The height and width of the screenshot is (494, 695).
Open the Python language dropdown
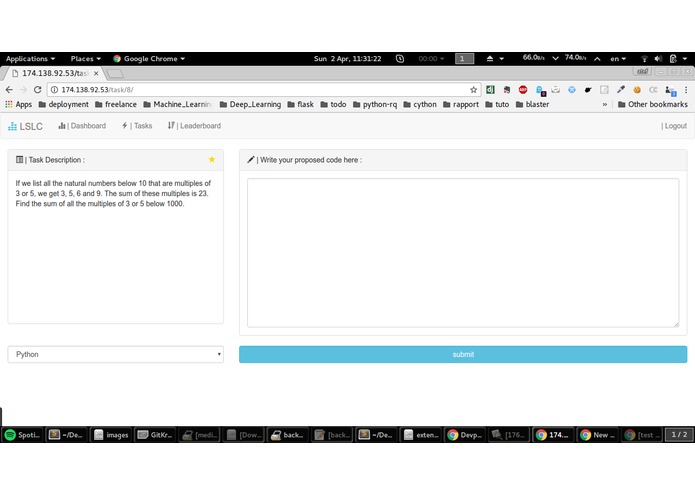click(x=116, y=354)
